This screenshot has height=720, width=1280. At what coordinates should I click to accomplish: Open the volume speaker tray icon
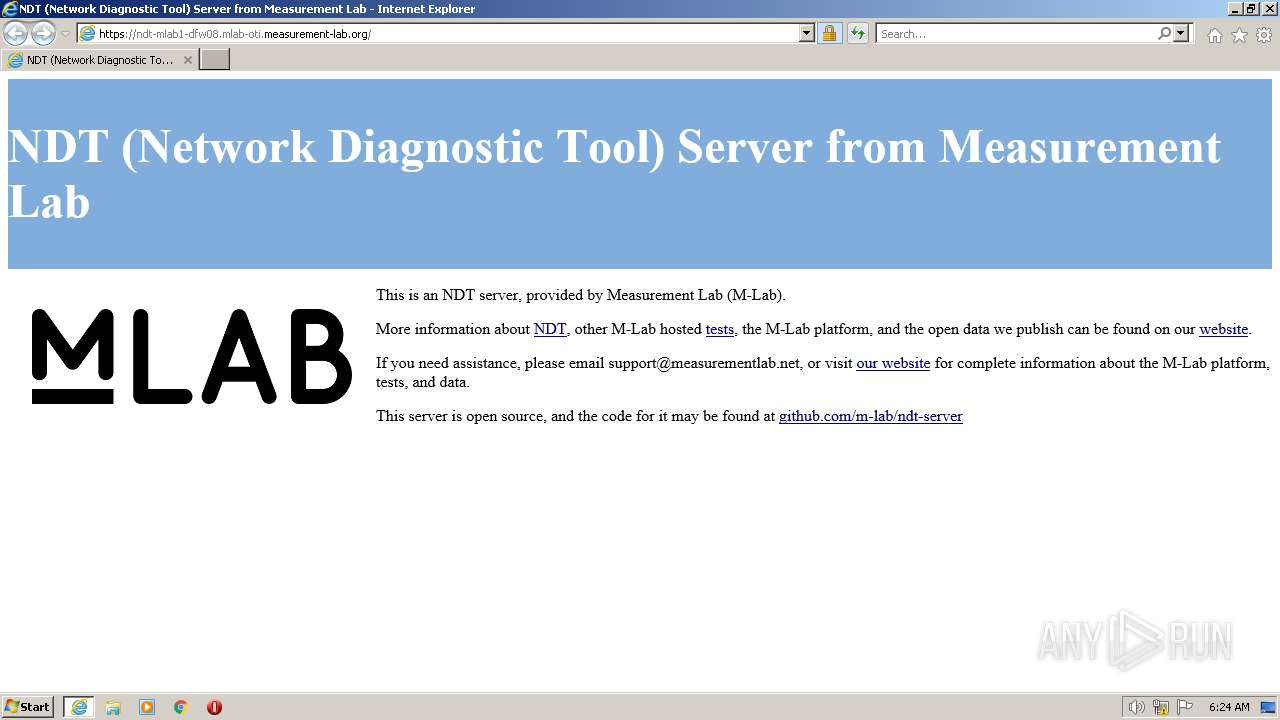[1137, 707]
